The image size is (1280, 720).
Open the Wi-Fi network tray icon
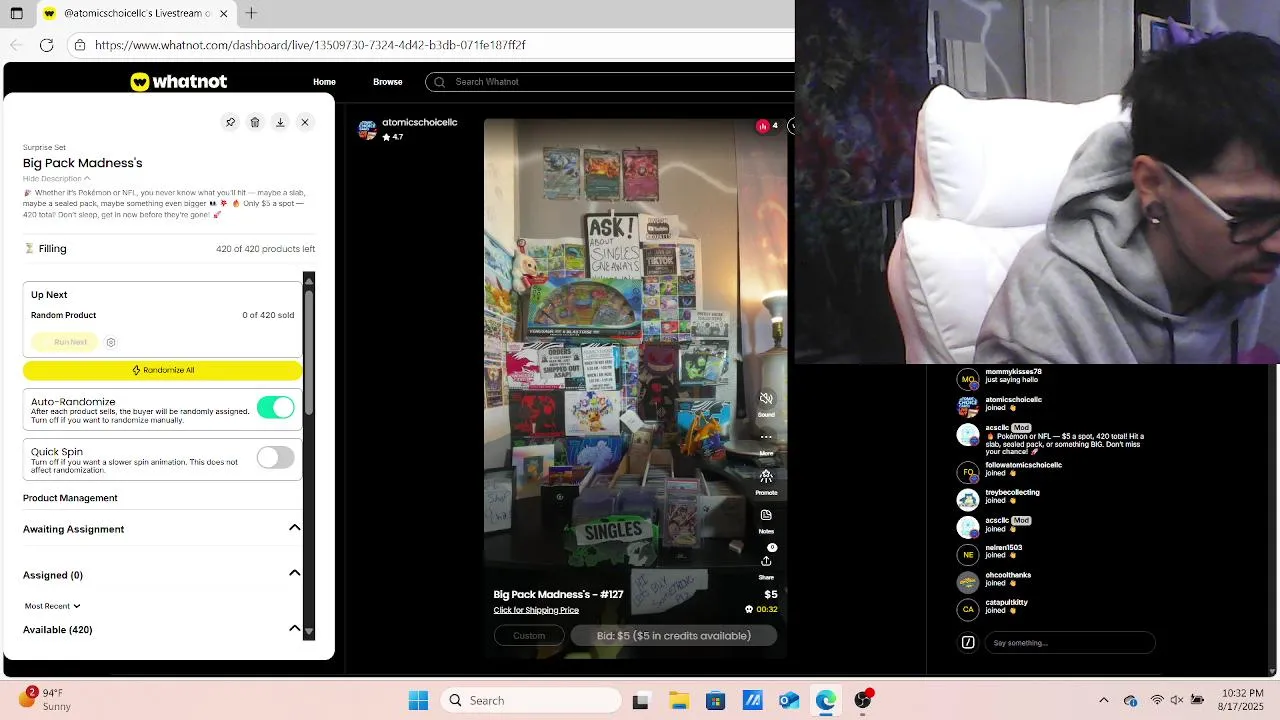tap(1157, 701)
